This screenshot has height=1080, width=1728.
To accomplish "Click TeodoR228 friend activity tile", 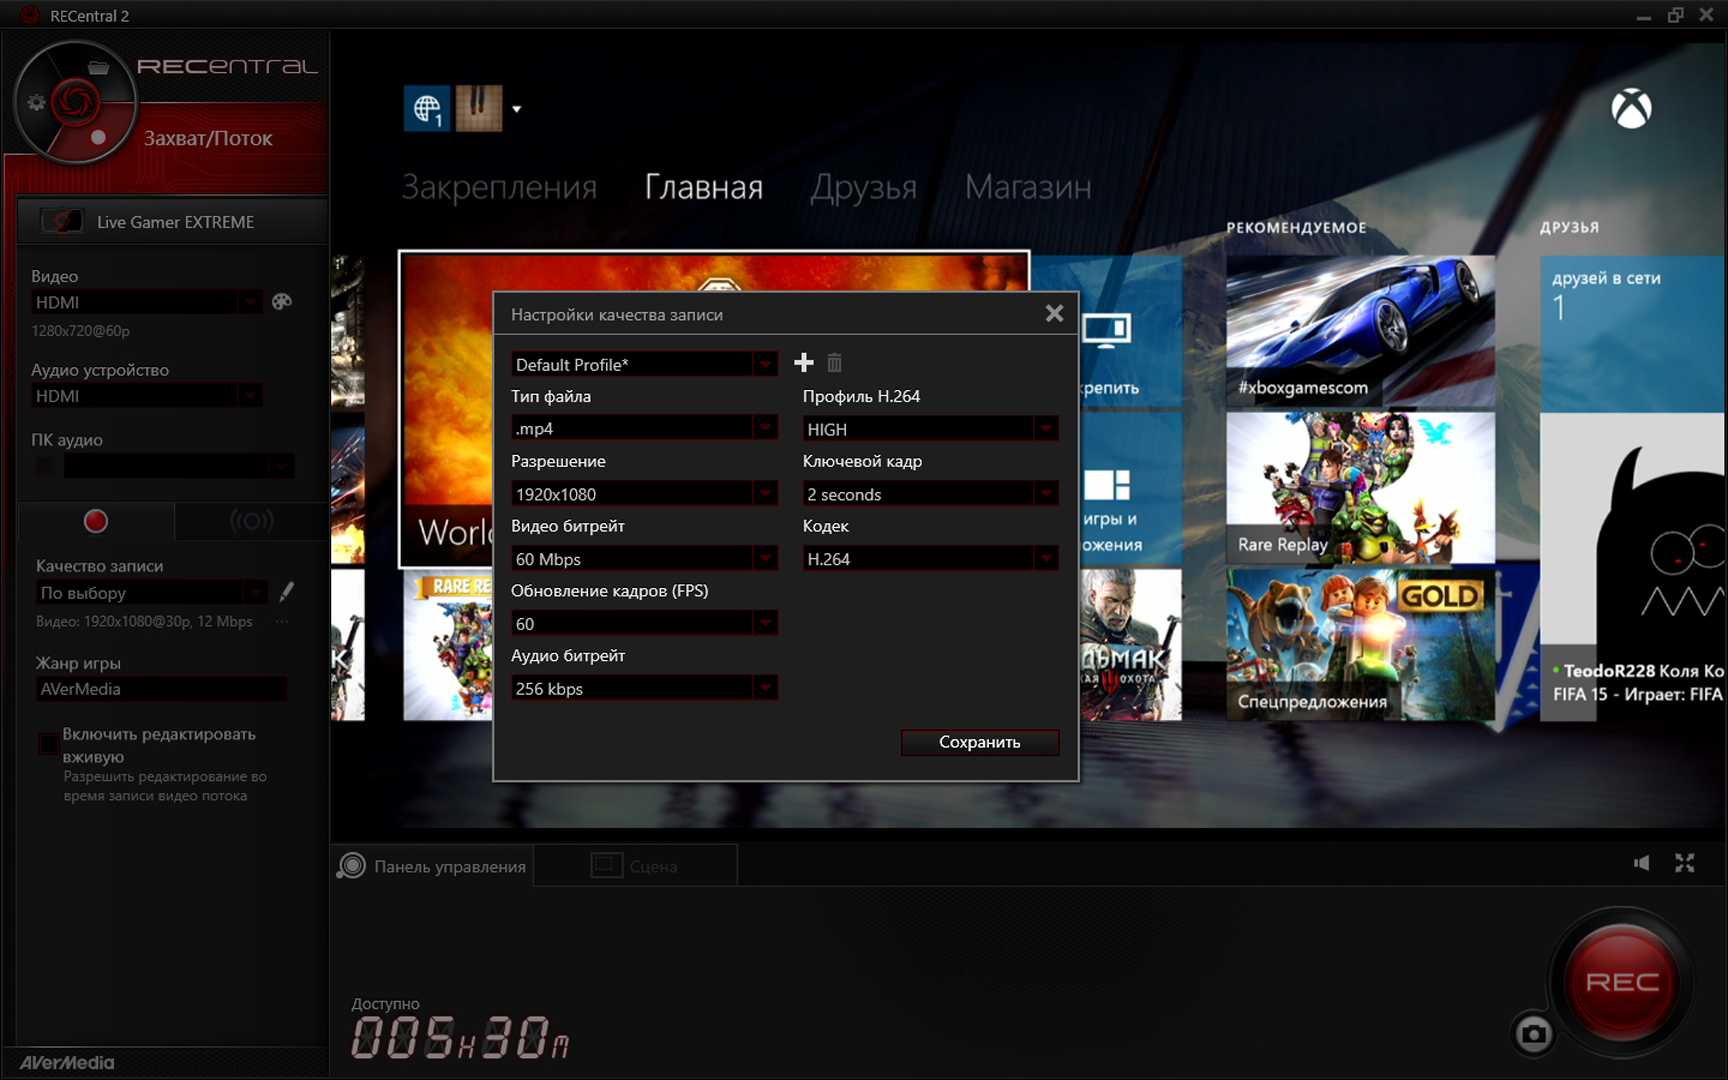I will (1633, 568).
